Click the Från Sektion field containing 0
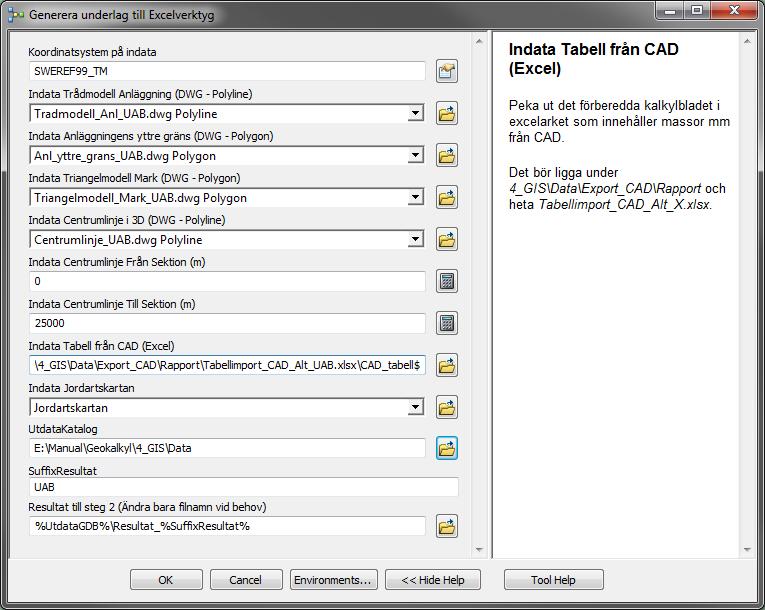Viewport: 765px width, 610px height. [227, 281]
